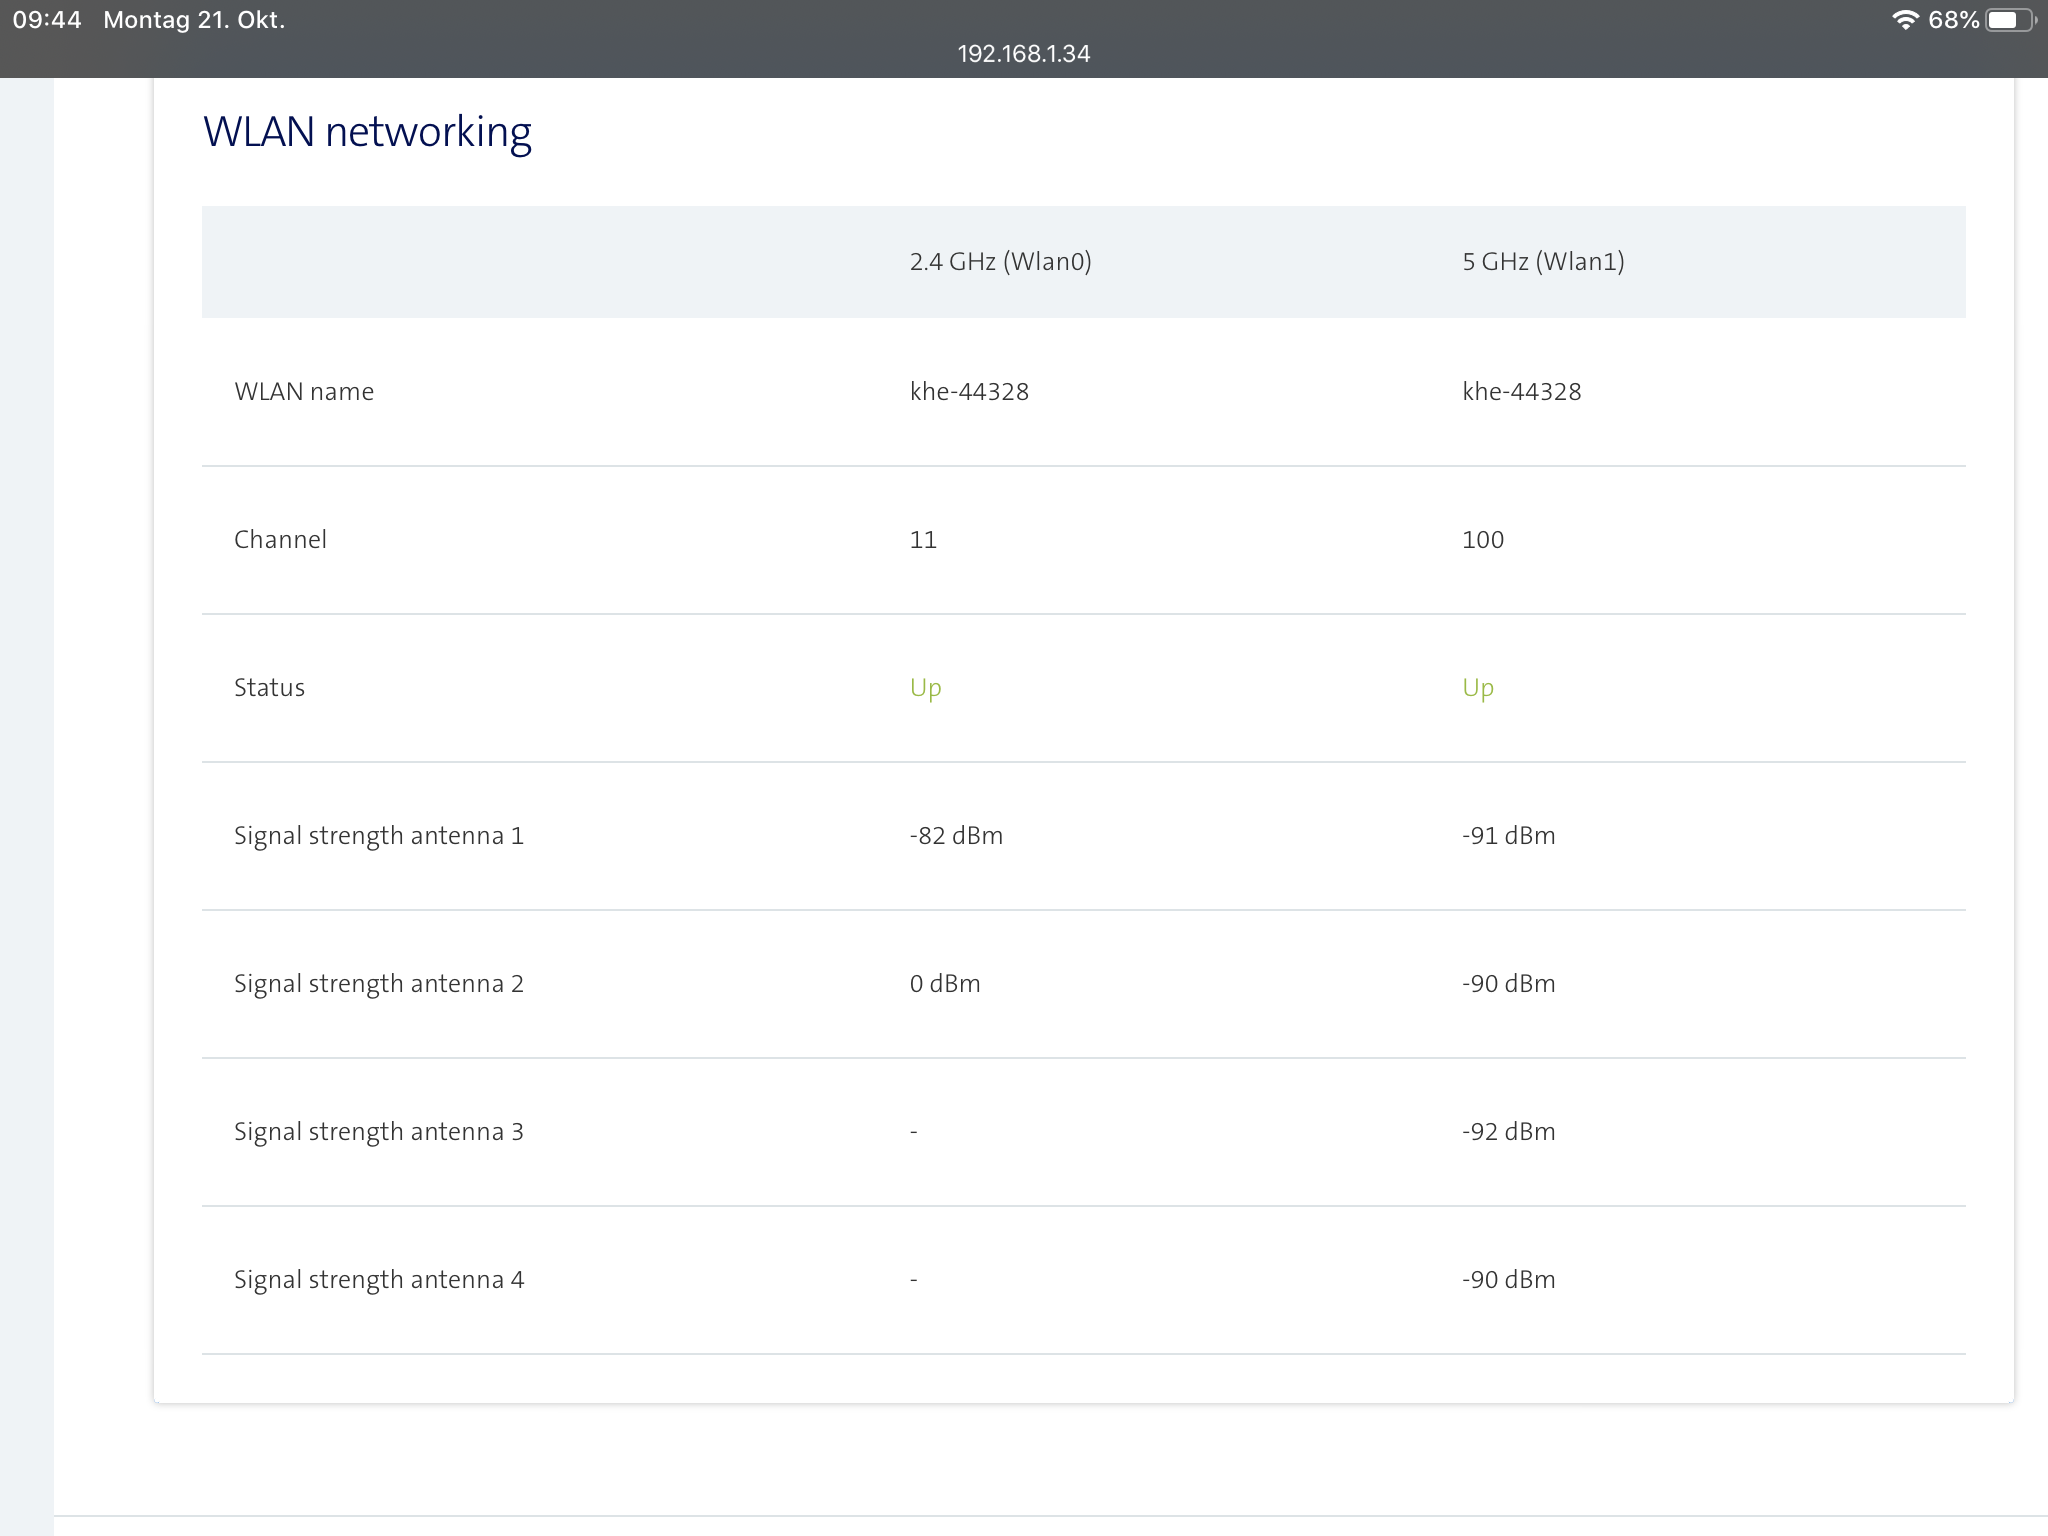Screen dimensions: 2048x1536
Task: Click the 0 dBm antenna 2 value
Action: pos(945,984)
